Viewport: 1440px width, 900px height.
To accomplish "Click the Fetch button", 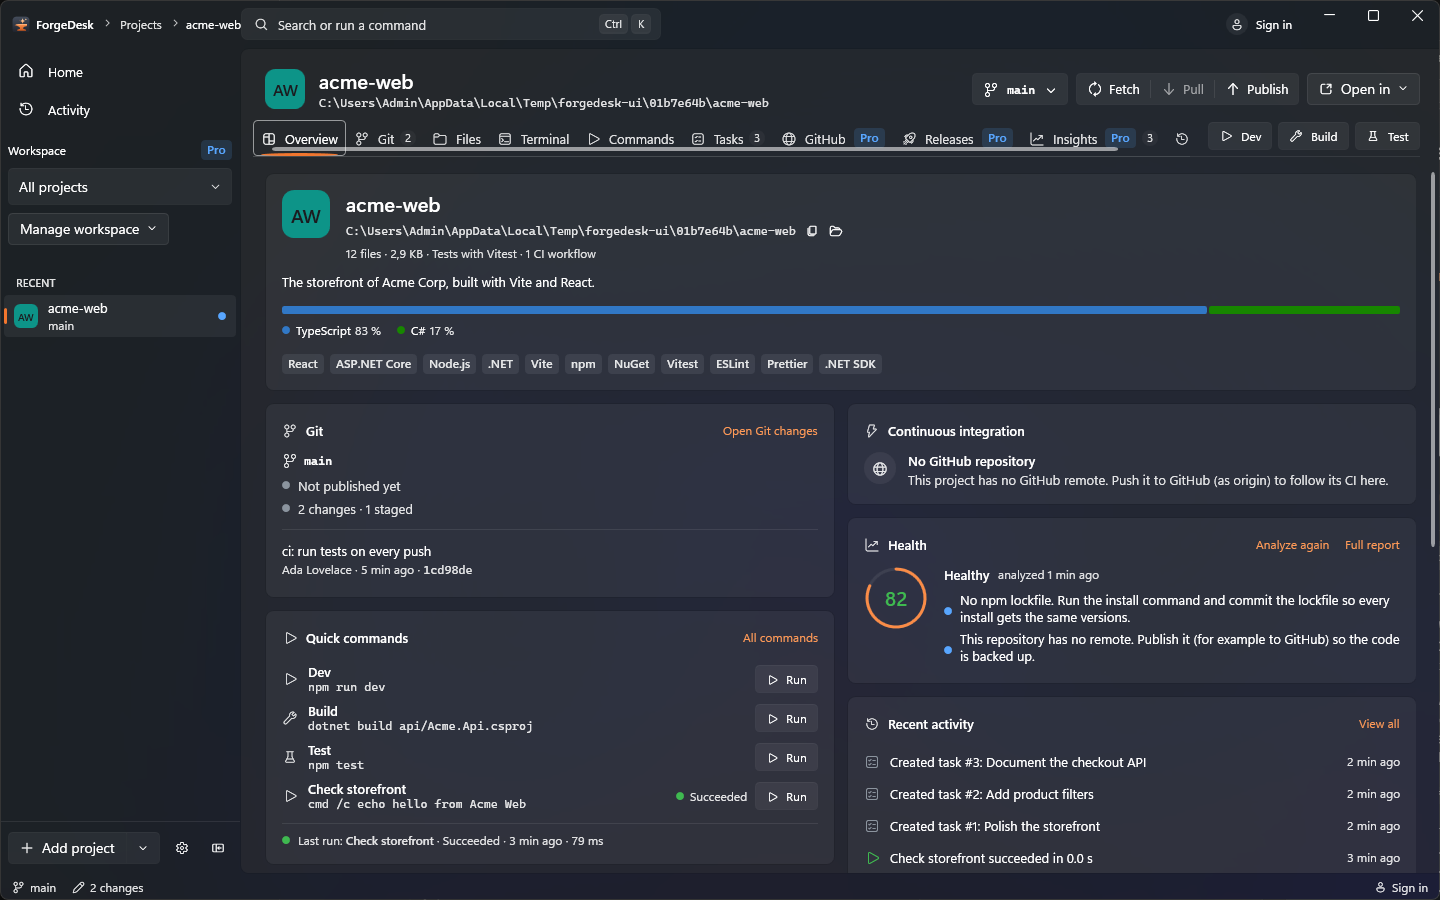I will pos(1114,89).
